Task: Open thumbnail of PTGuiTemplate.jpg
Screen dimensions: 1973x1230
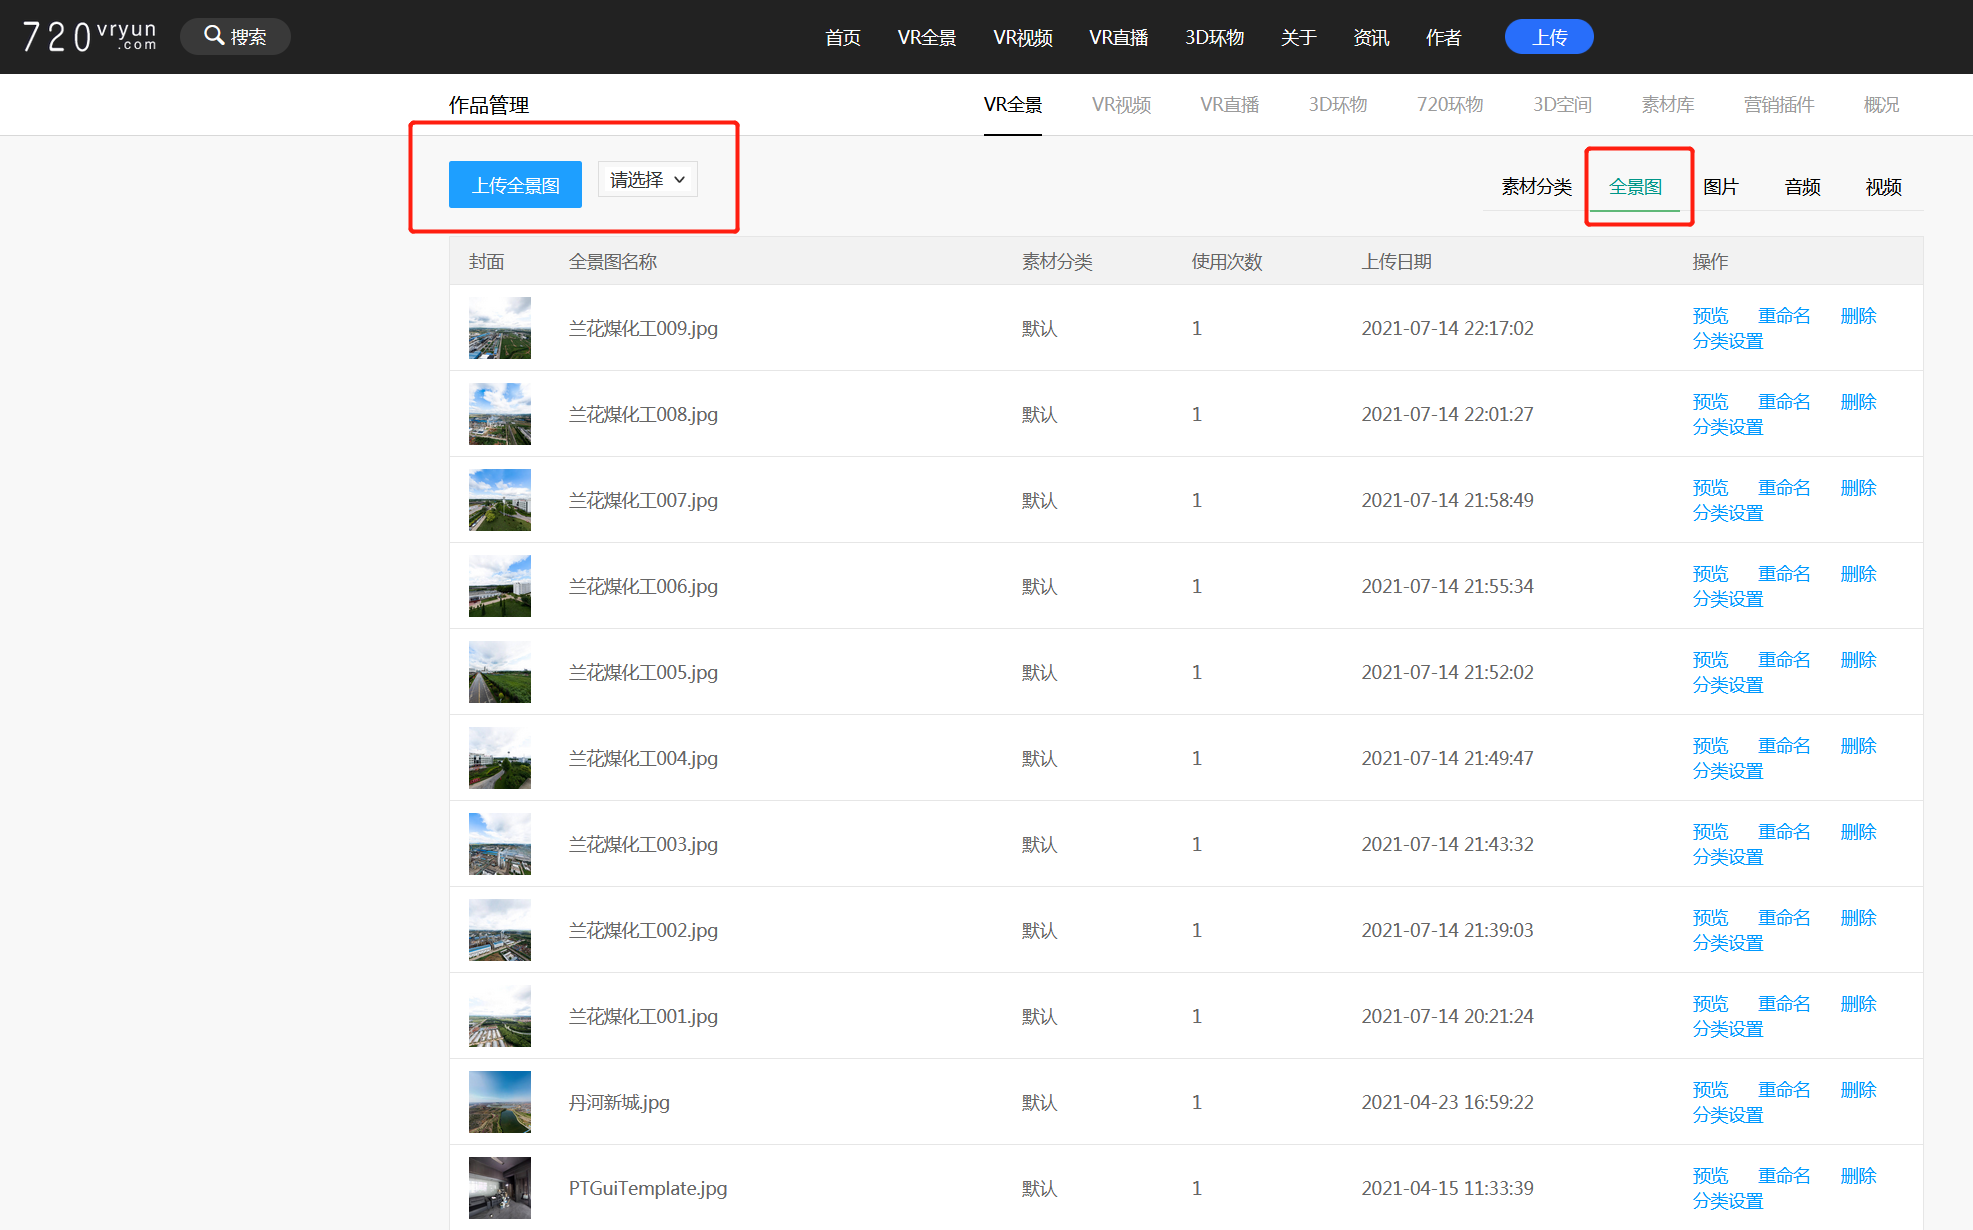Action: [500, 1188]
